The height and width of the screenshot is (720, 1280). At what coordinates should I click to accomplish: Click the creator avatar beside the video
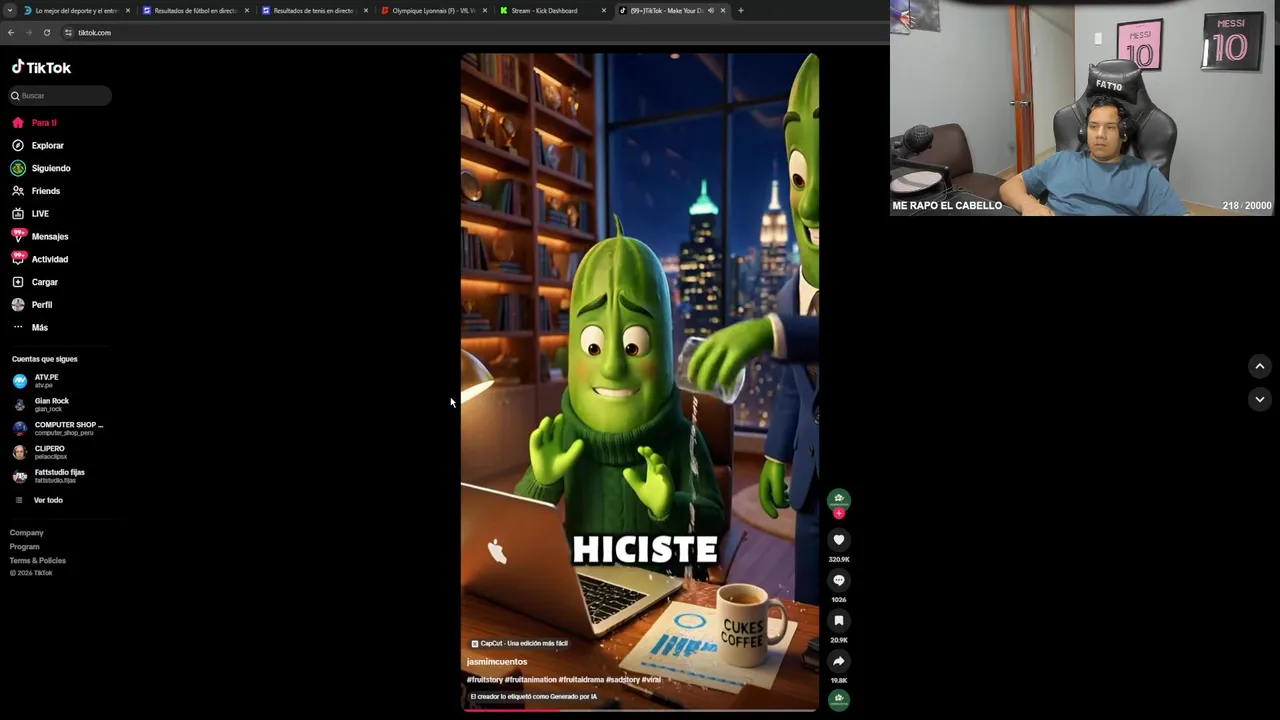pyautogui.click(x=839, y=498)
